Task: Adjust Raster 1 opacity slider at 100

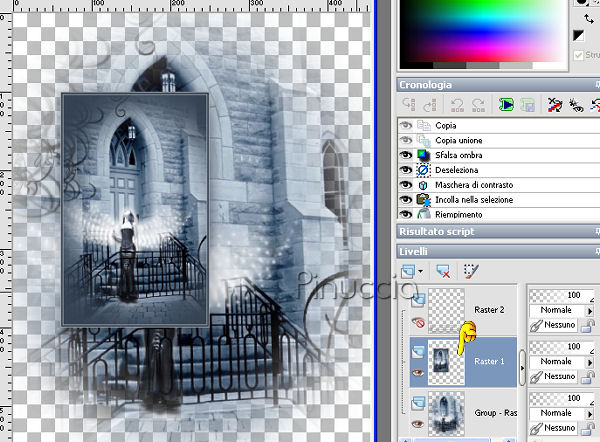Action: 561,347
